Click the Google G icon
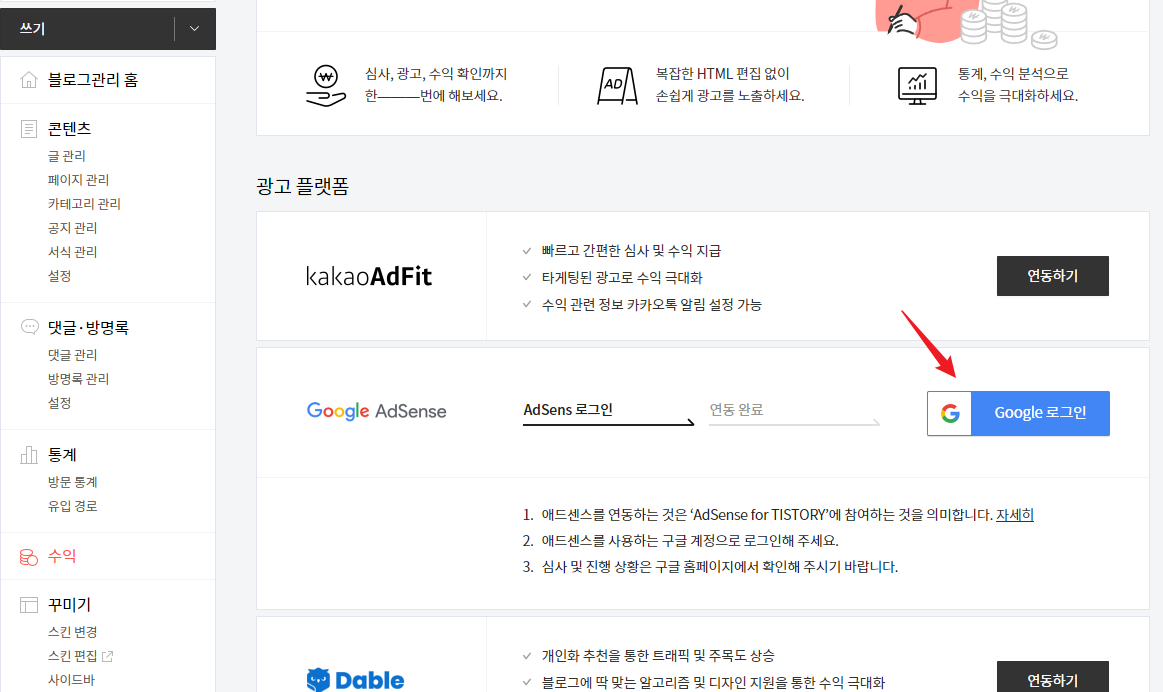This screenshot has width=1163, height=692. (950, 413)
